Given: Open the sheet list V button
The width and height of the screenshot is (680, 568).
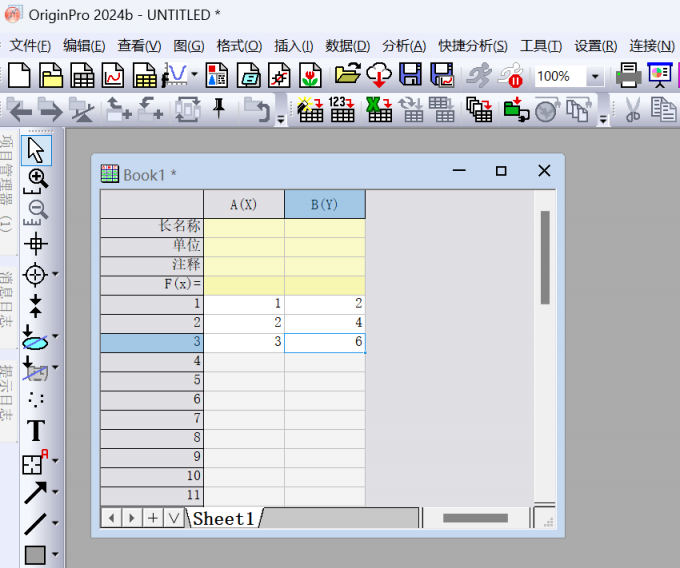Looking at the screenshot, I should click(174, 518).
